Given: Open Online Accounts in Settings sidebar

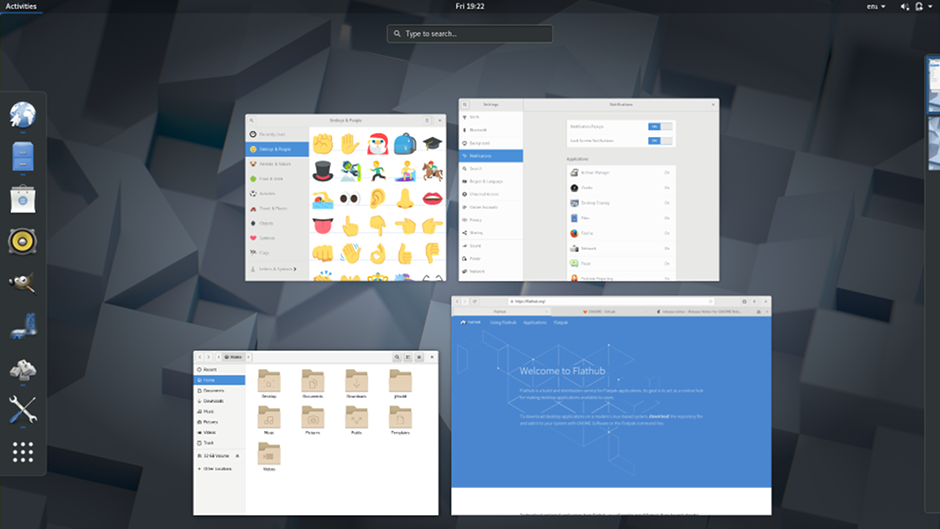Looking at the screenshot, I should (491, 207).
